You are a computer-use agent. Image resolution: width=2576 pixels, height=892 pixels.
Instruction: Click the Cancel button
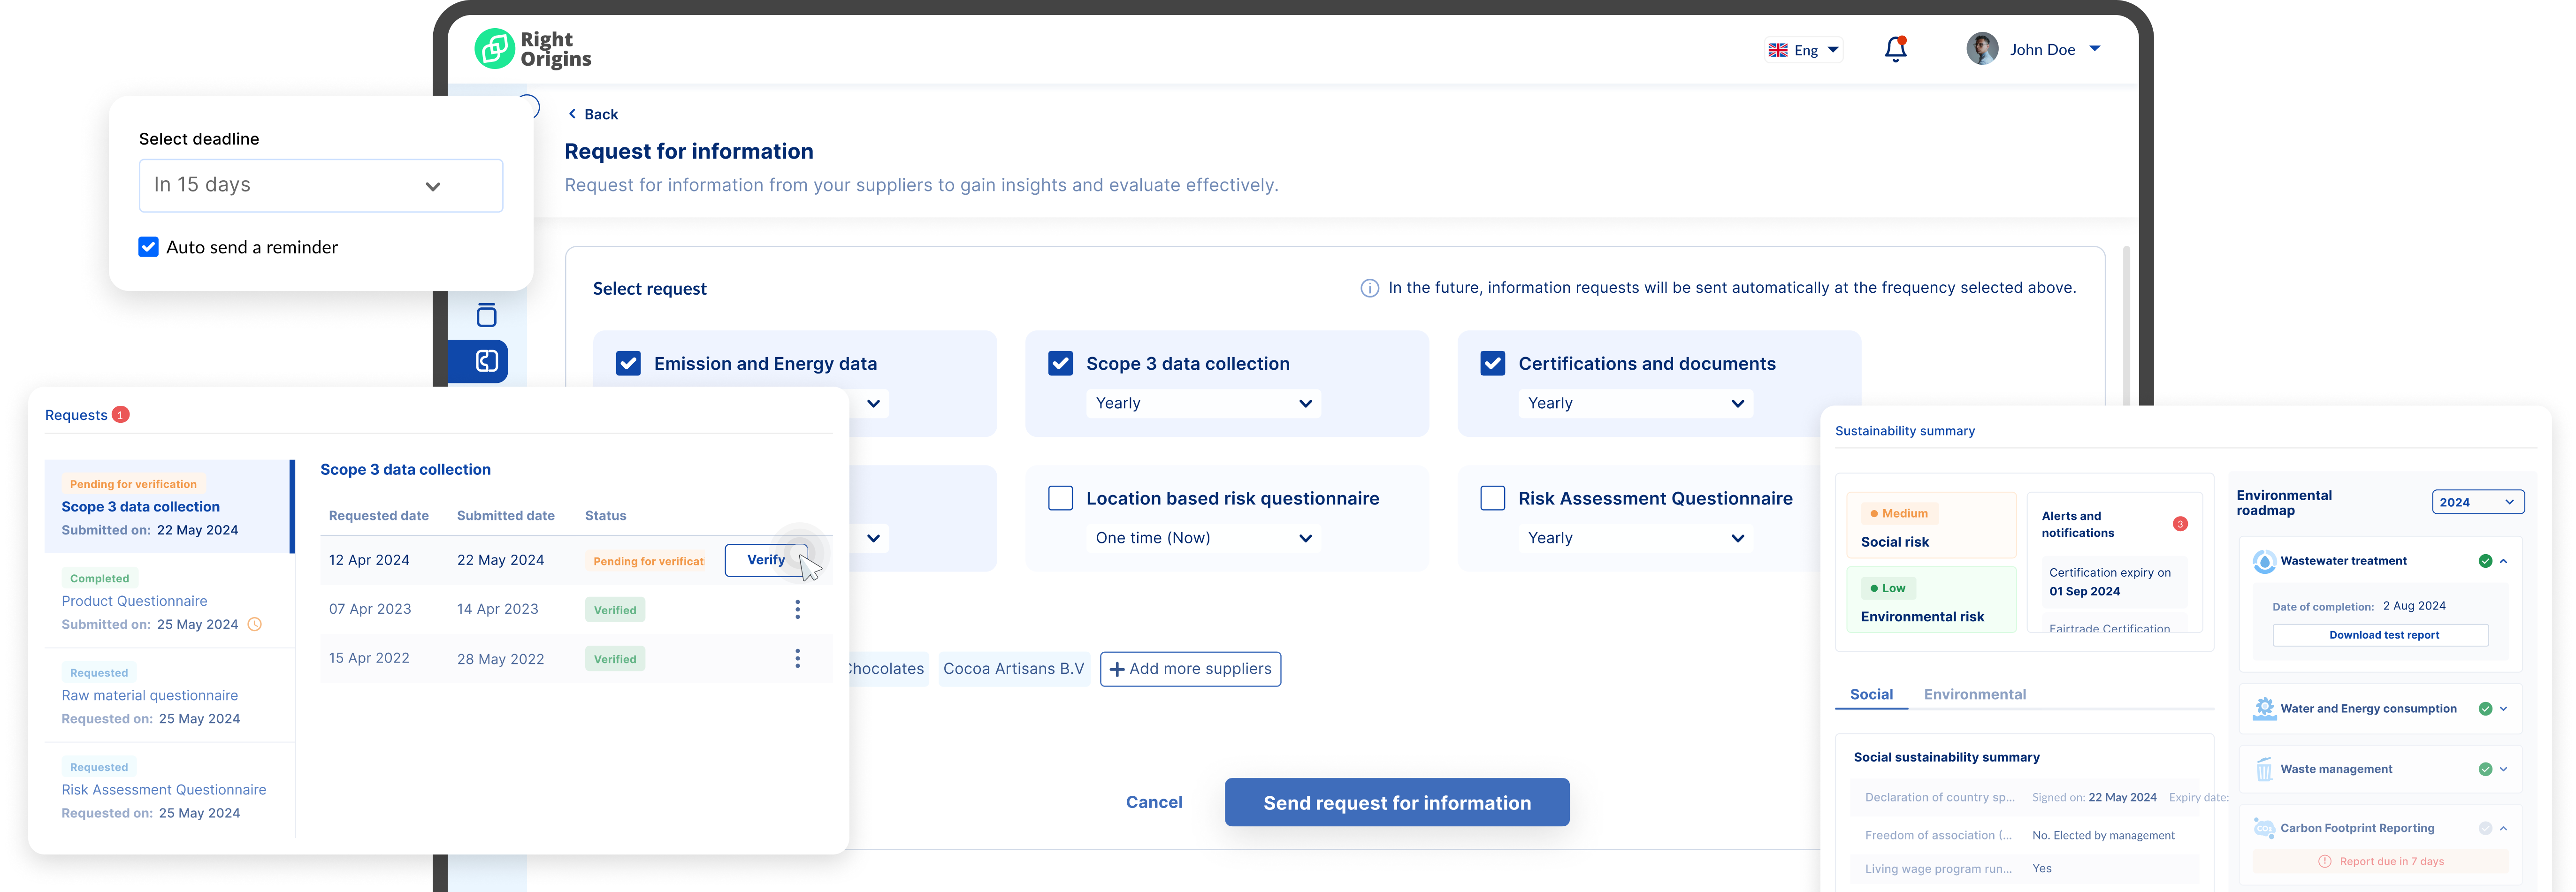[1153, 802]
